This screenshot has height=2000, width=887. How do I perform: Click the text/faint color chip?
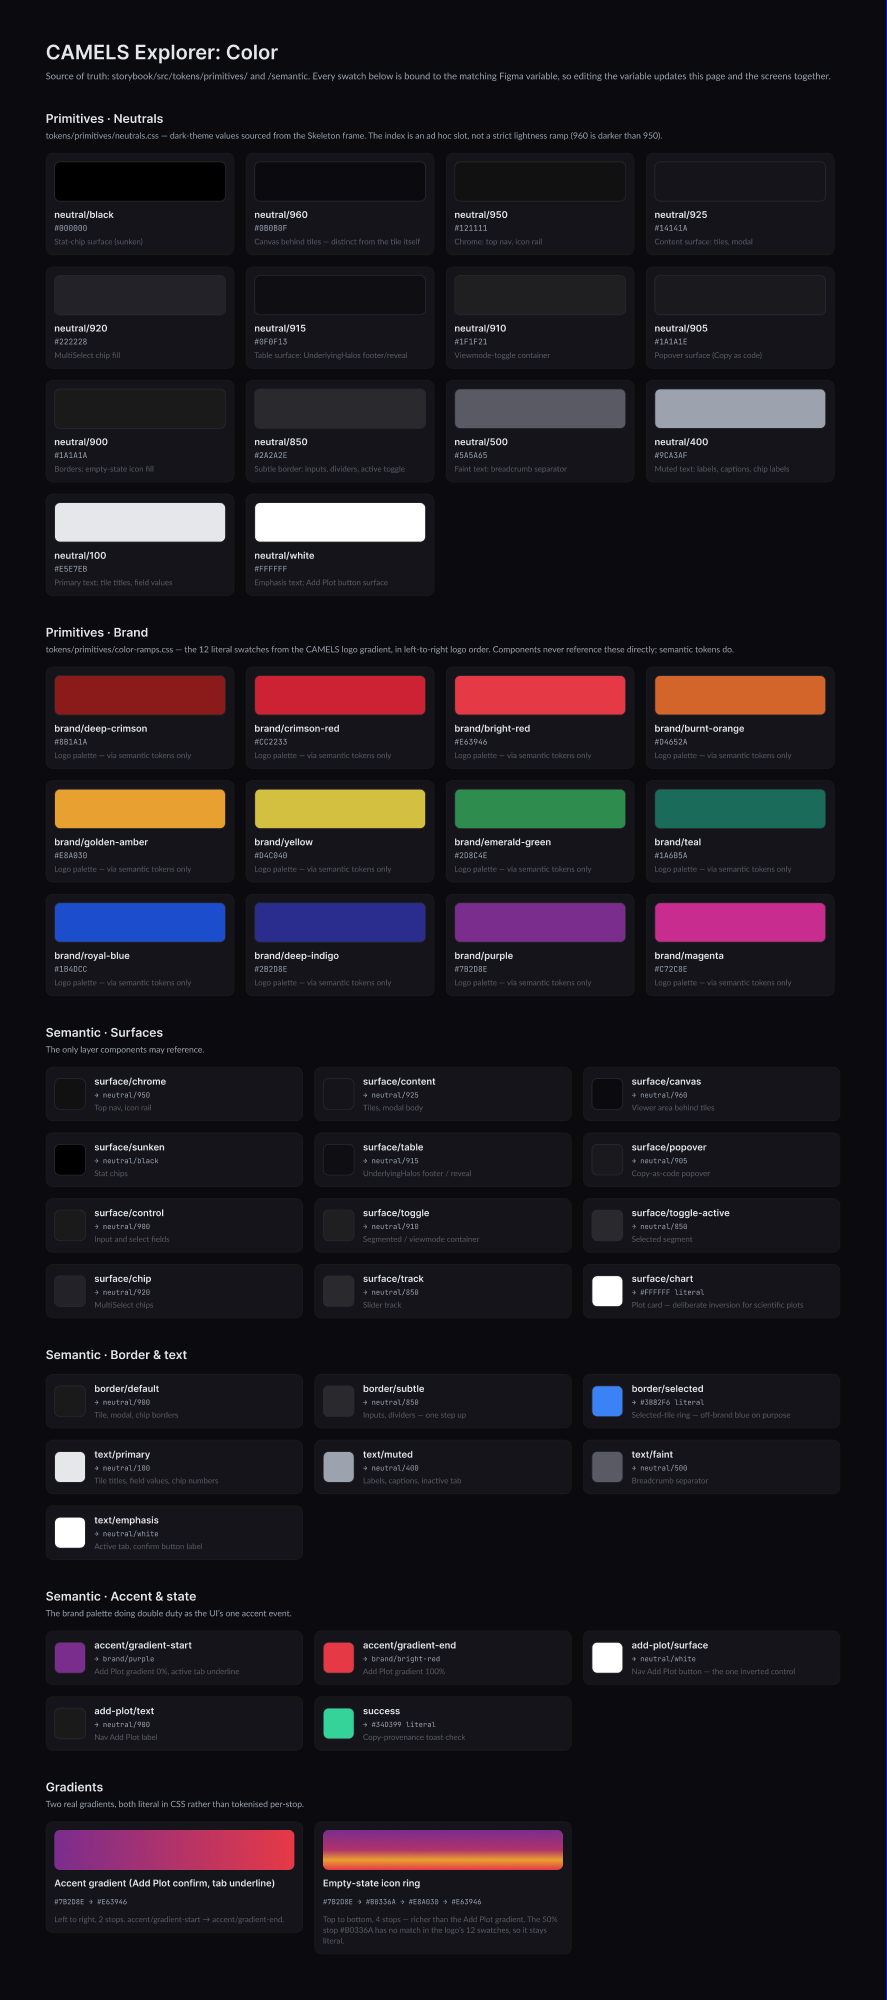[607, 1467]
